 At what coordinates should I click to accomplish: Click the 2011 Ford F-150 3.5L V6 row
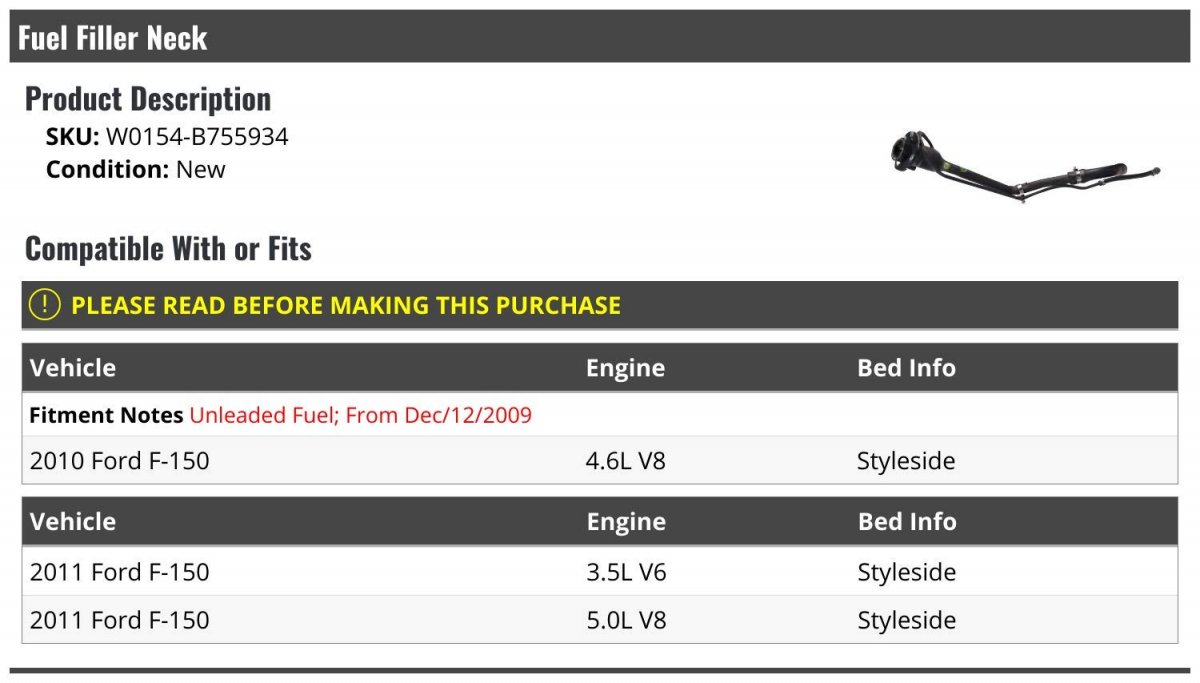click(600, 572)
